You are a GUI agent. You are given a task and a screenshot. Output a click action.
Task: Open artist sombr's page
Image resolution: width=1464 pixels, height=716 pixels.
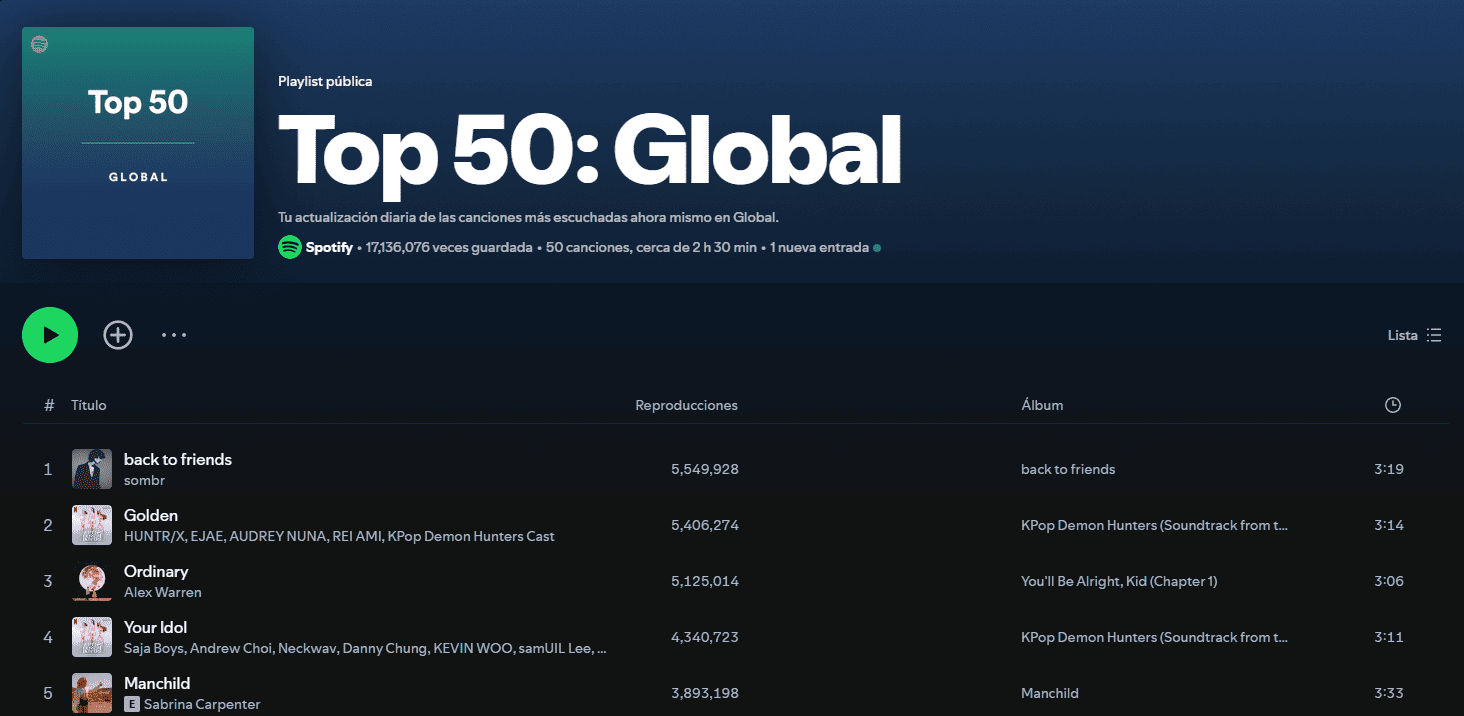point(144,481)
